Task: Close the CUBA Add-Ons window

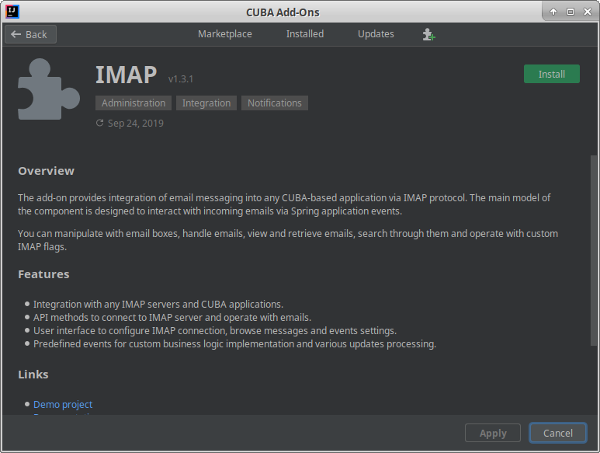Action: [588, 12]
